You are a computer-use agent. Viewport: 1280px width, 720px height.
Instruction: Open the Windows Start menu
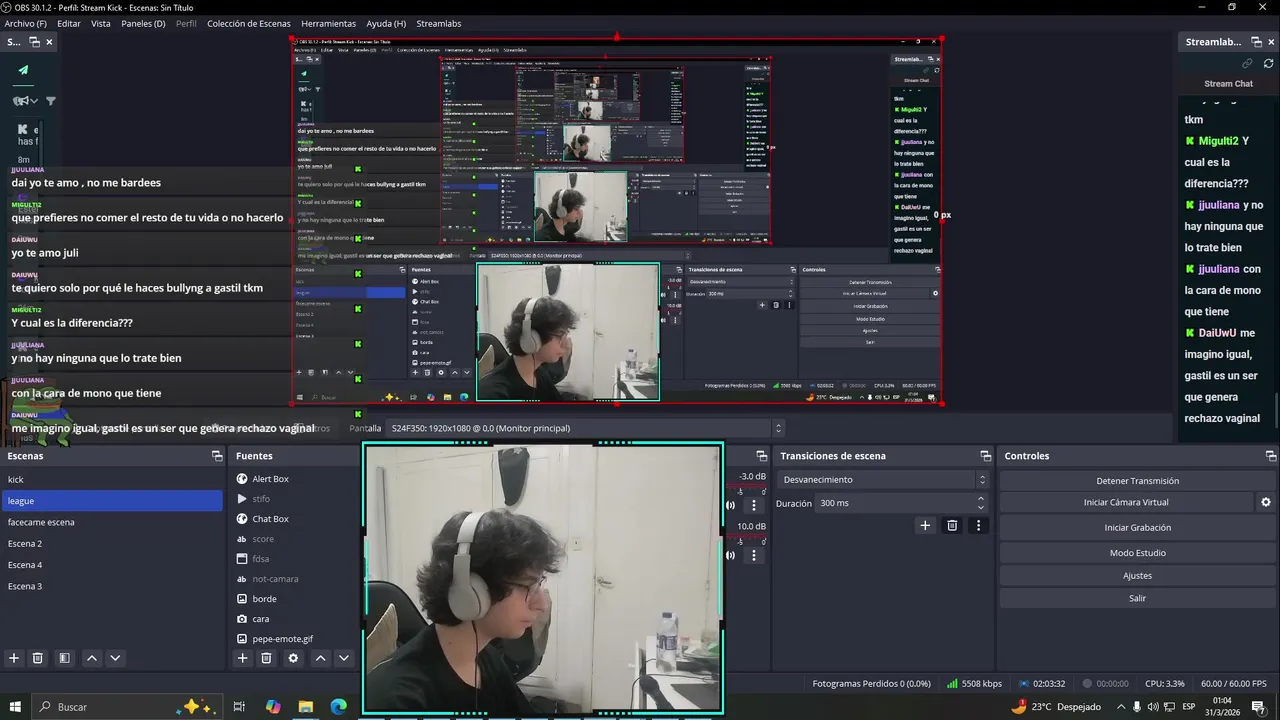coord(15,707)
